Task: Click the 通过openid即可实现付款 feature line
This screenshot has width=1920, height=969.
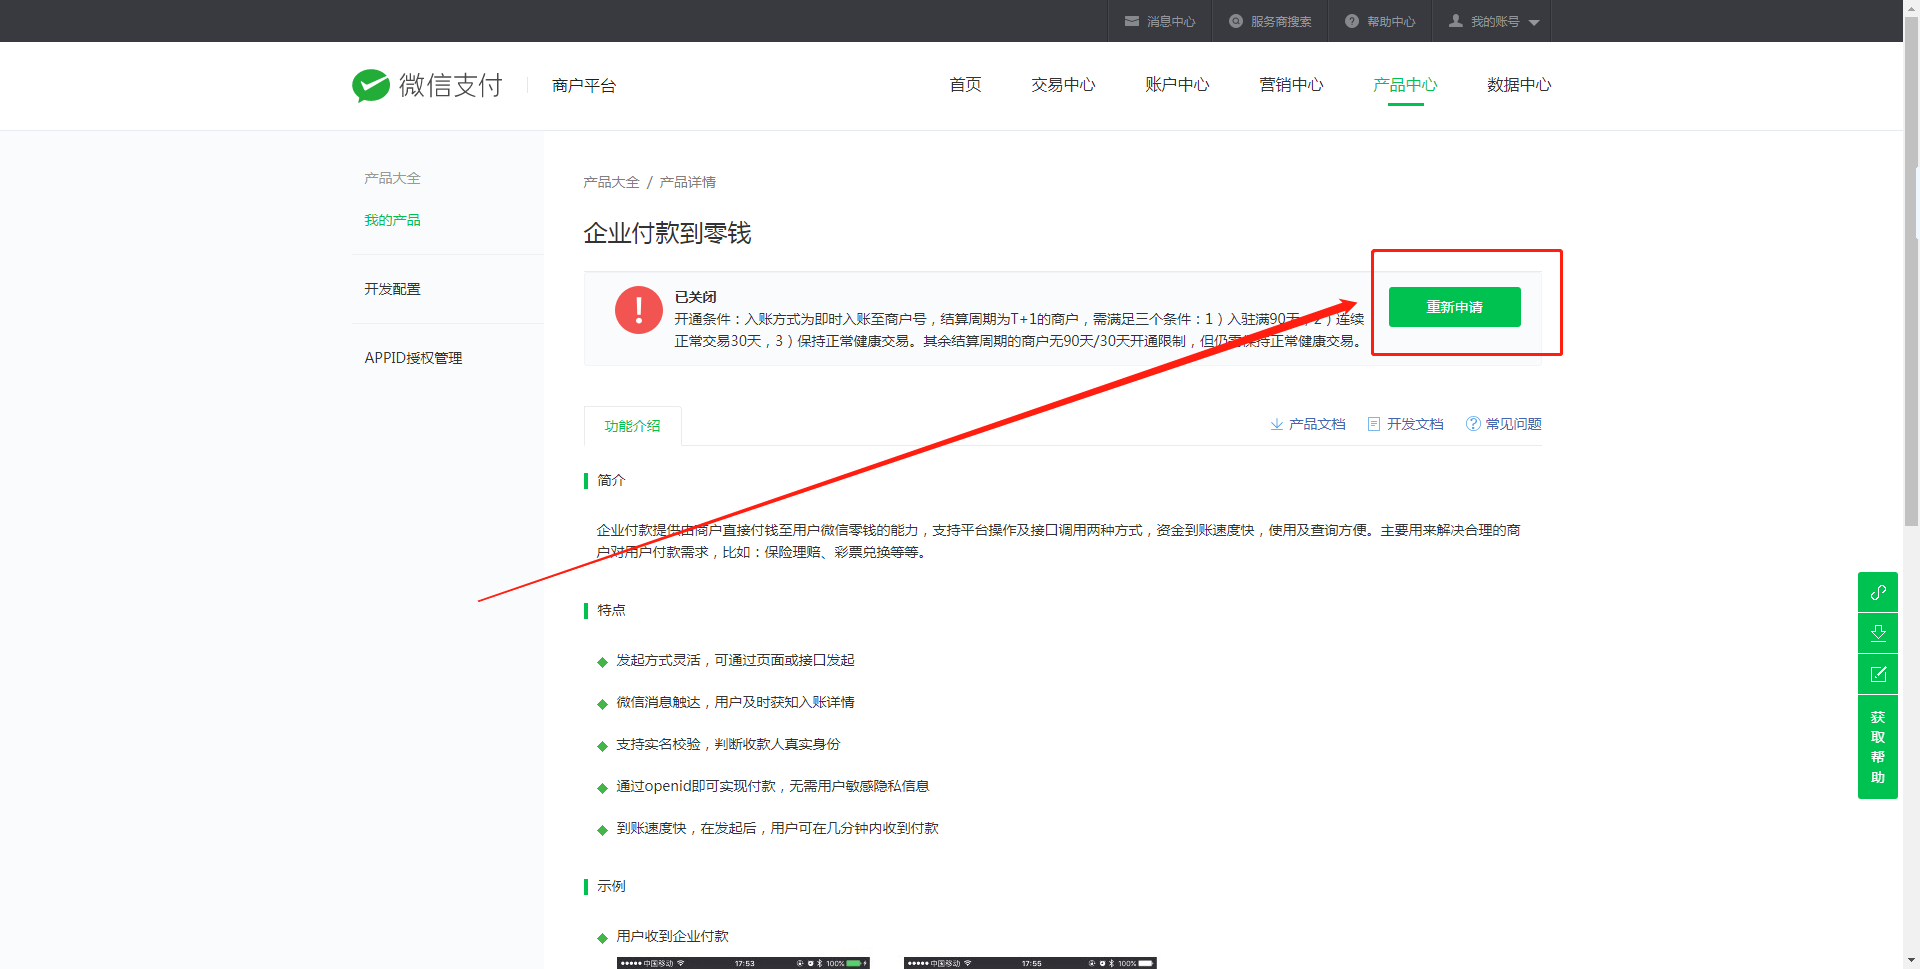Action: [x=772, y=786]
